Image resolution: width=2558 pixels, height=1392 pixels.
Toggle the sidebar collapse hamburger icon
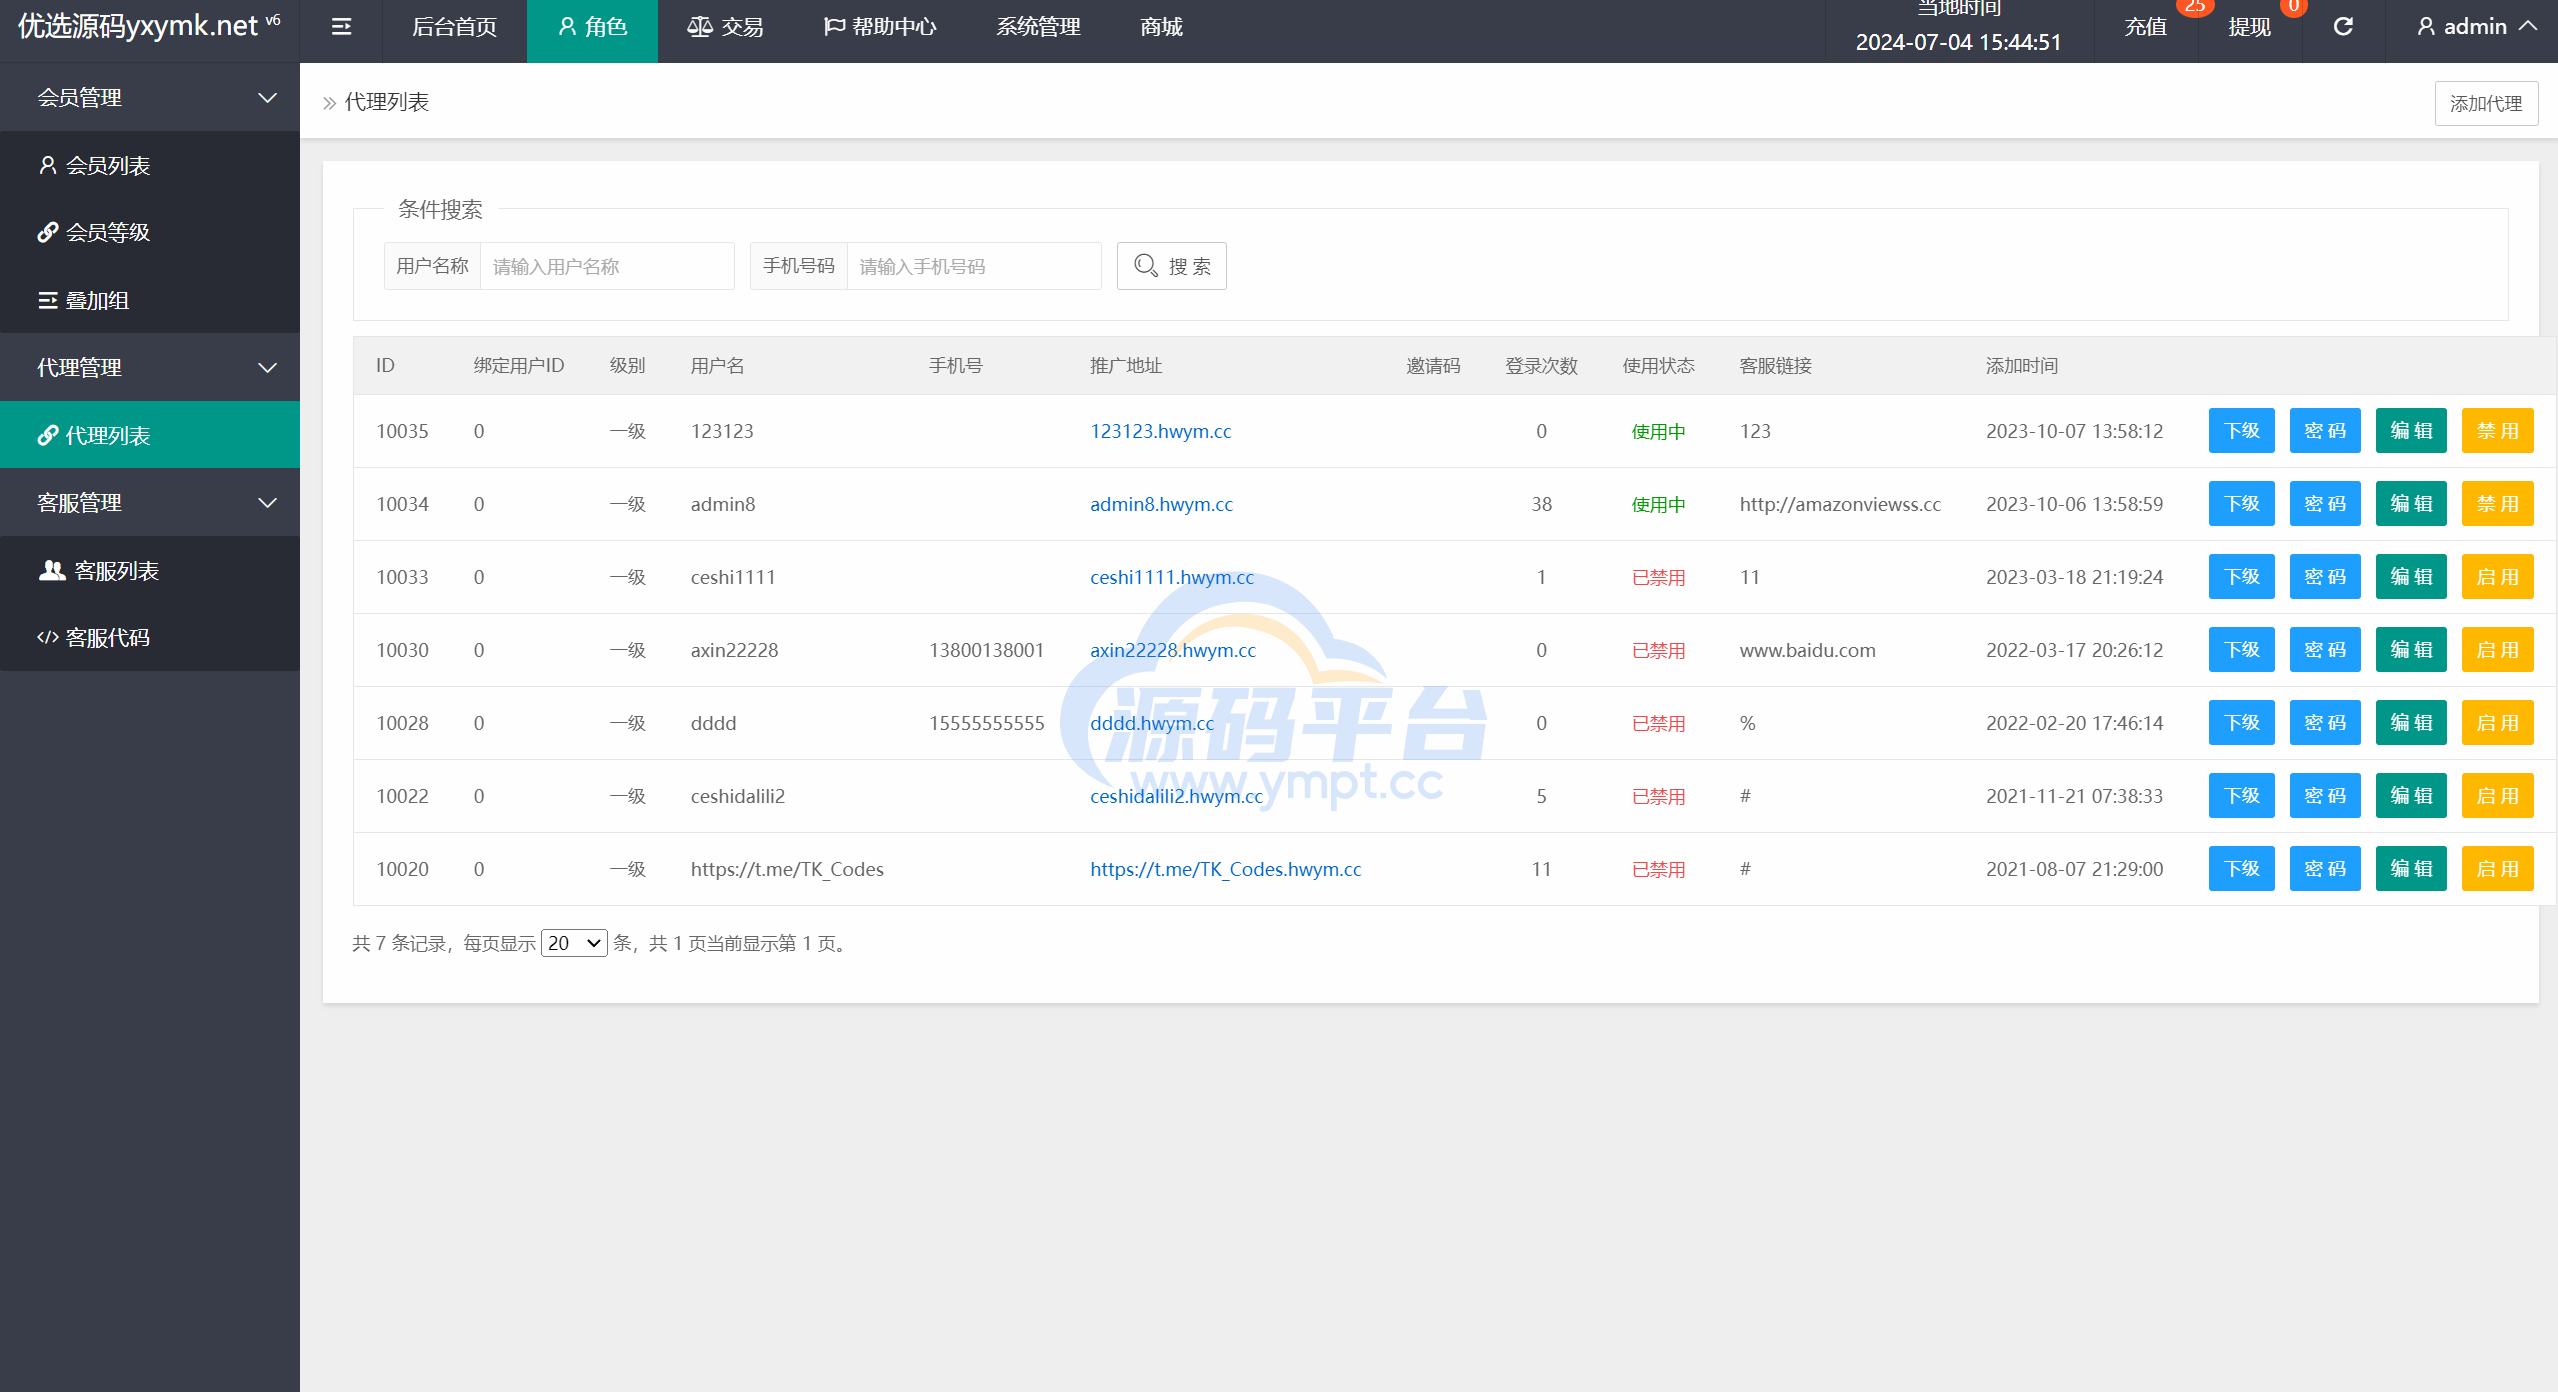coord(341,27)
